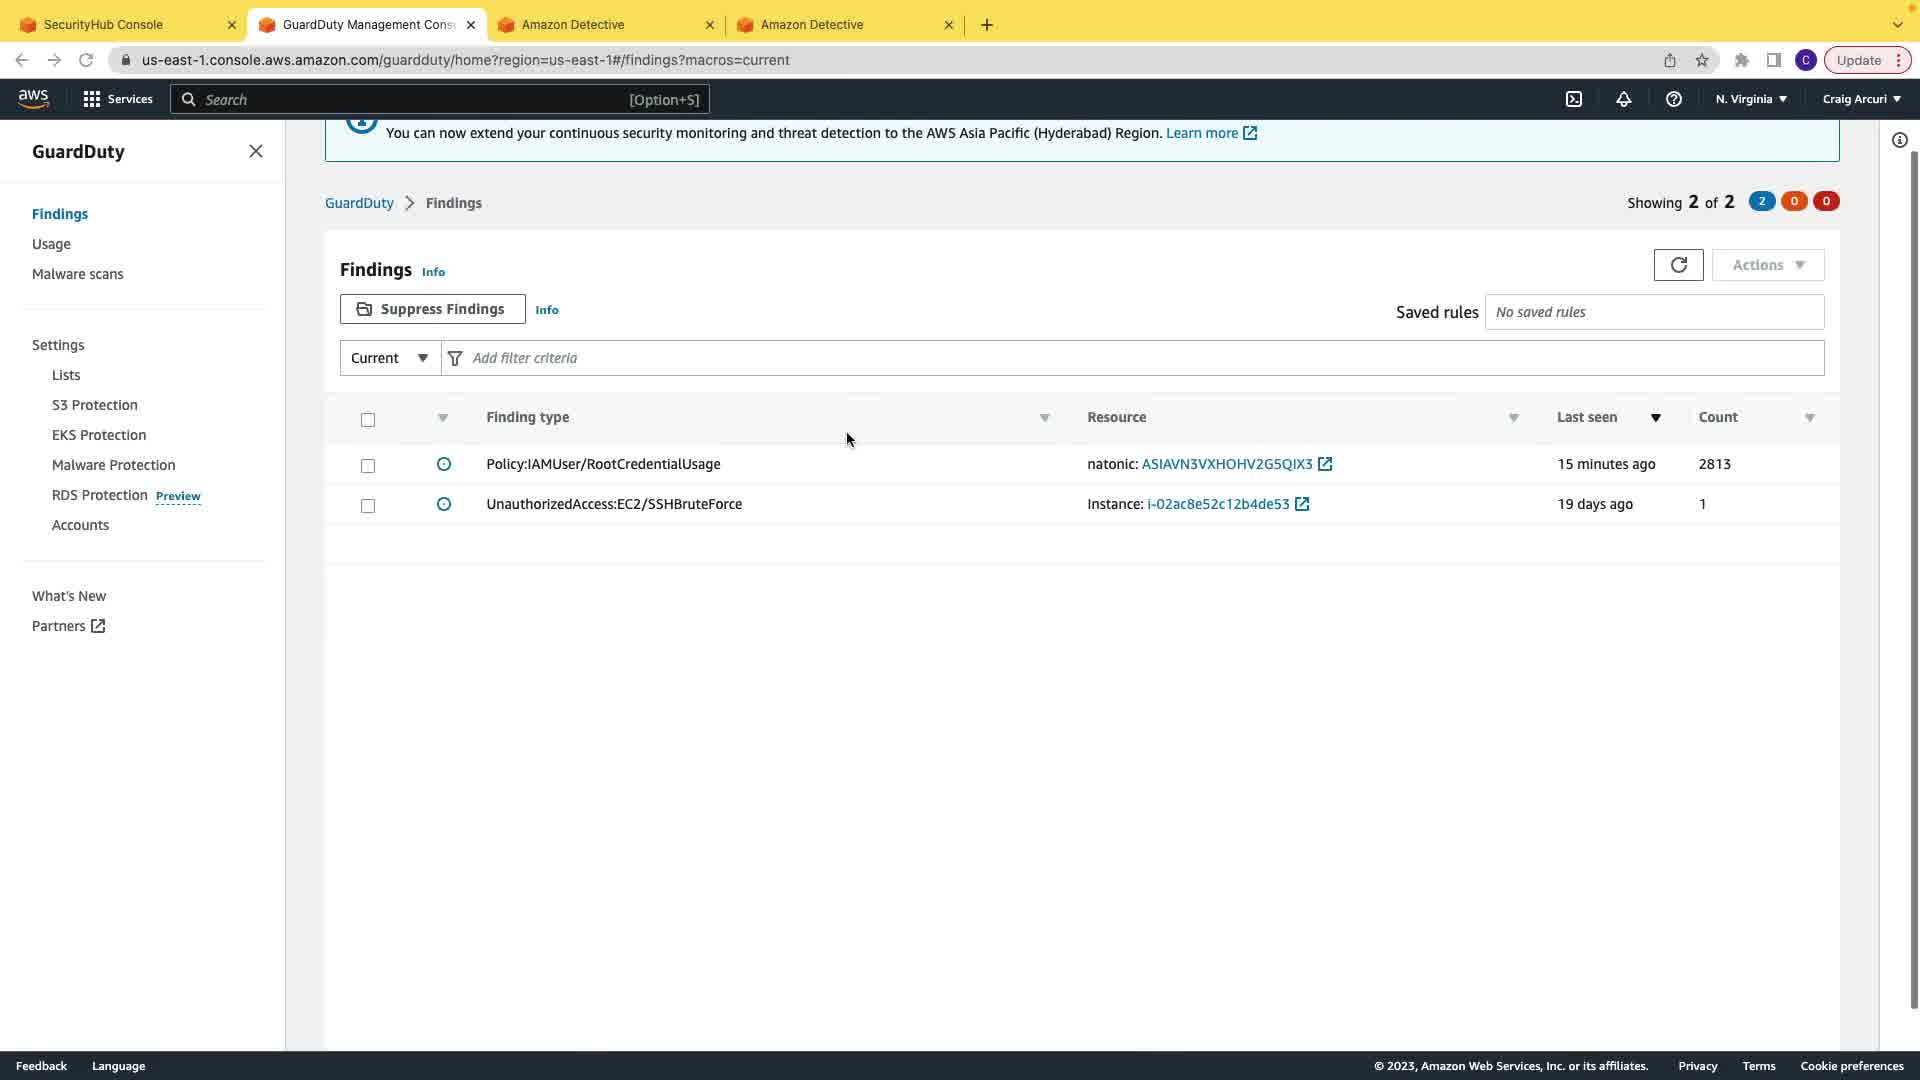Toggle the select-all findings checkbox

point(368,419)
